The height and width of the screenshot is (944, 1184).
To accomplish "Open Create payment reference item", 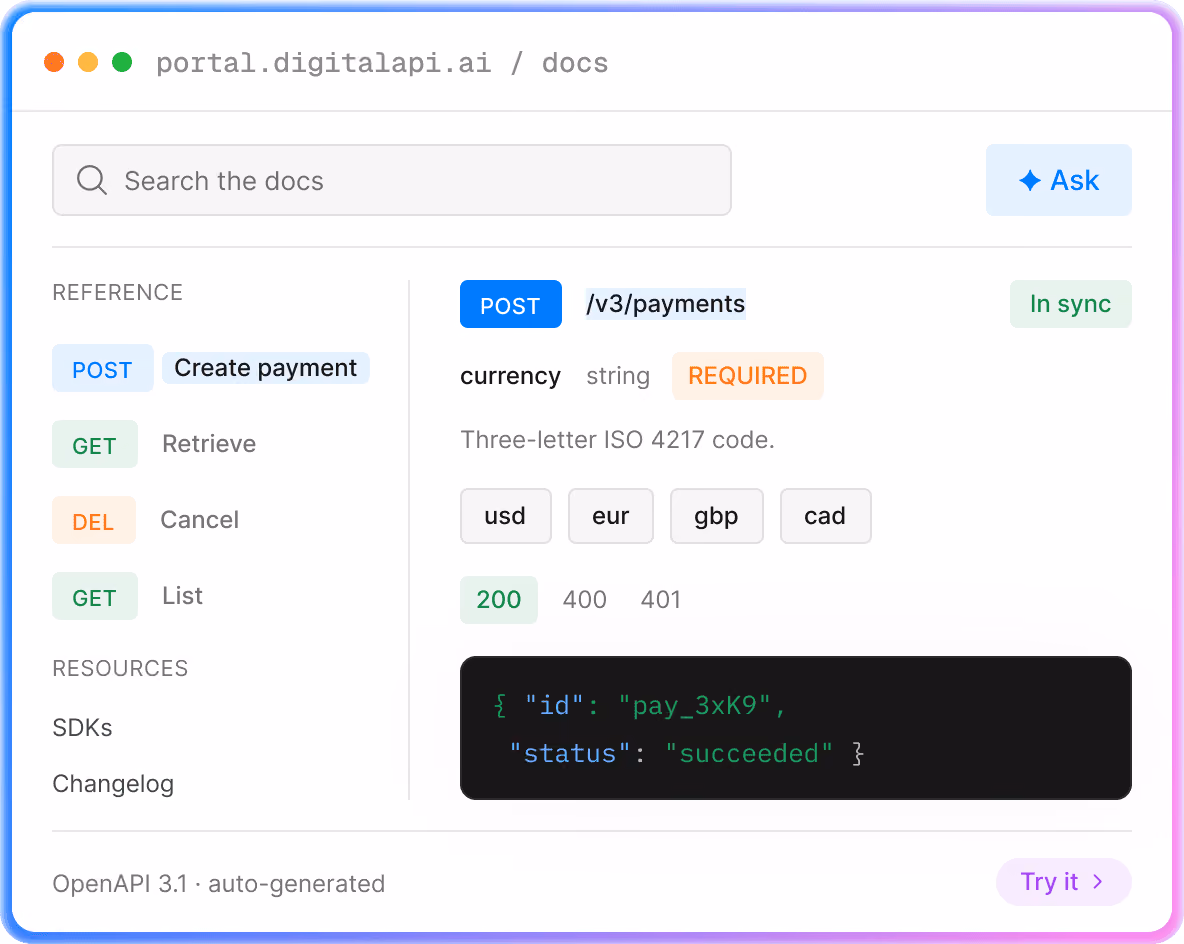I will pos(266,368).
